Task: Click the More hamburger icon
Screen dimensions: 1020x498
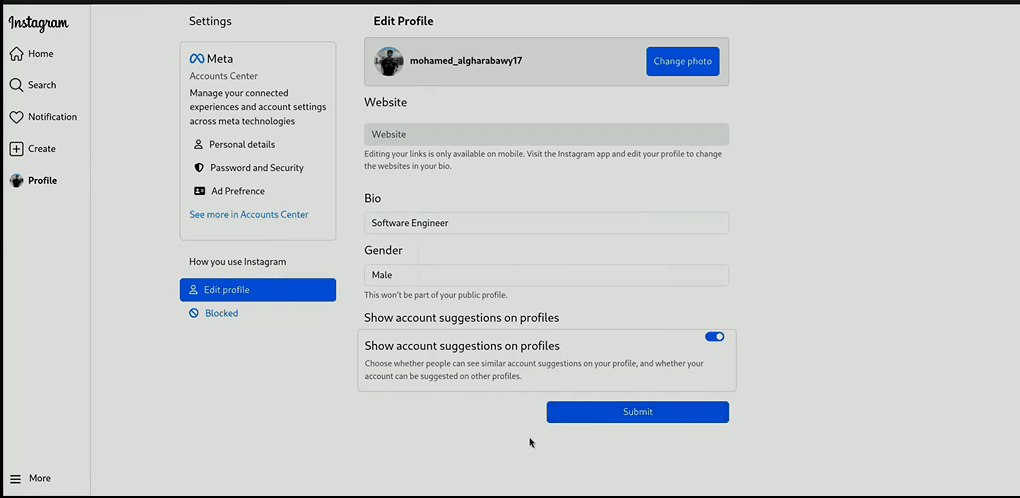Action: click(x=16, y=478)
